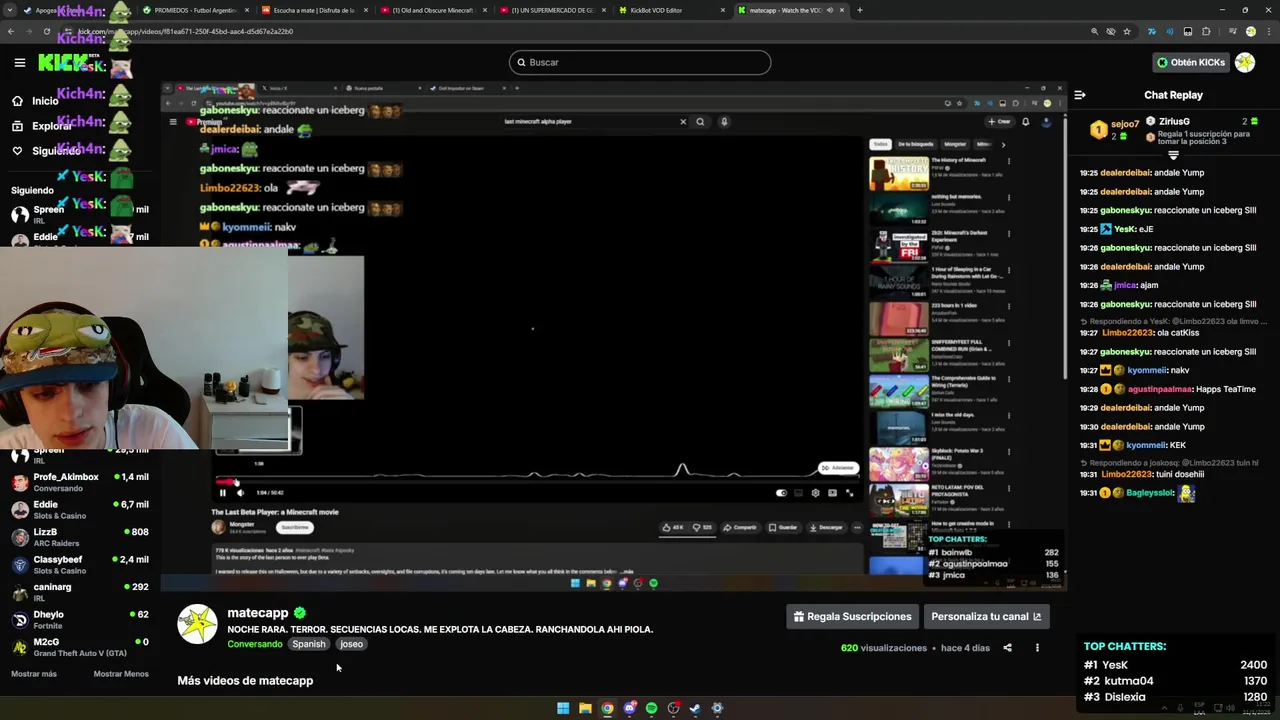Screen dimensions: 1280x720
Task: Open the Chrome three-dot menu
Action: 1267,31
